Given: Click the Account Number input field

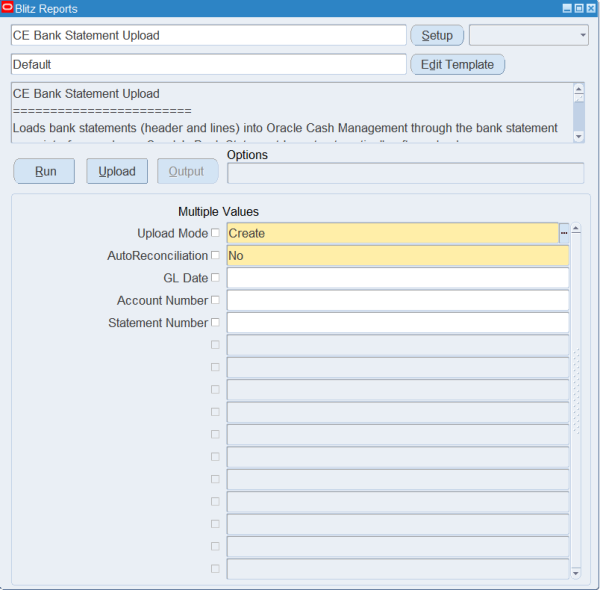Looking at the screenshot, I should tap(398, 300).
